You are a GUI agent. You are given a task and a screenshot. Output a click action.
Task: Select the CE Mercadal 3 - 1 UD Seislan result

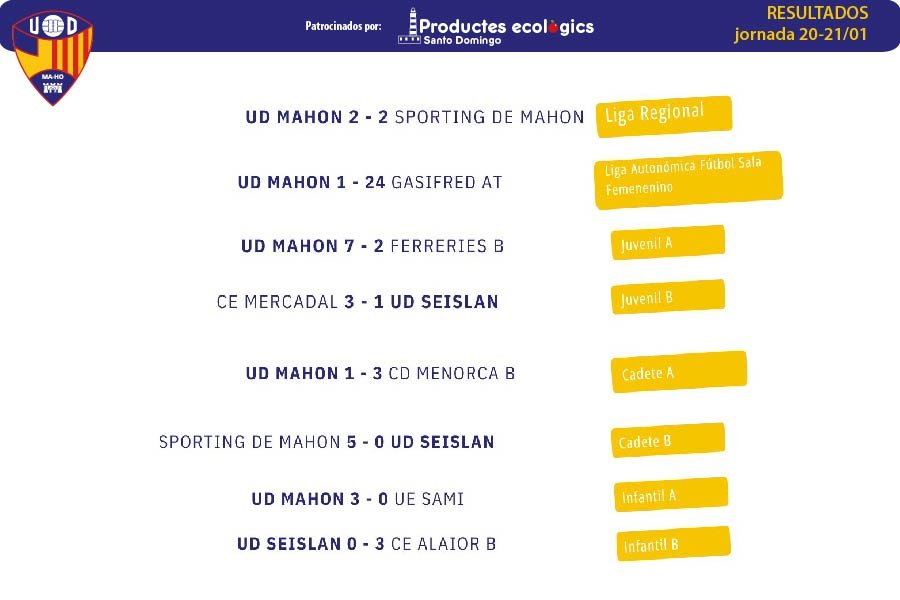click(x=358, y=302)
